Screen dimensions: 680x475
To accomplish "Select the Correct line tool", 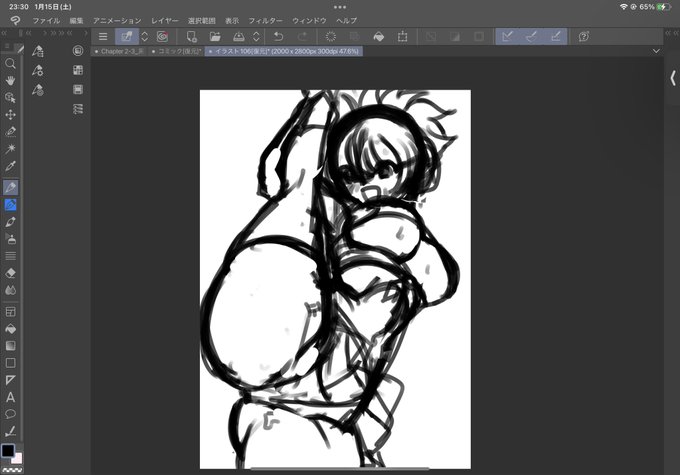I will tap(10, 431).
